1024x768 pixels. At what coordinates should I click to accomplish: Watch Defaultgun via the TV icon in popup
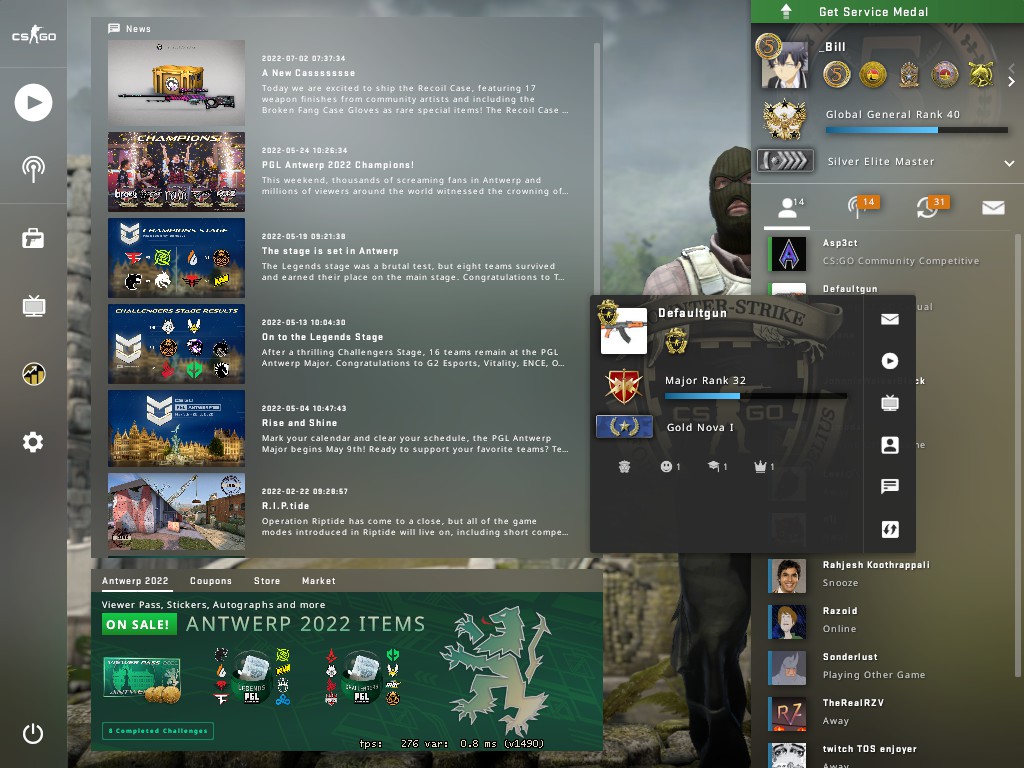889,403
